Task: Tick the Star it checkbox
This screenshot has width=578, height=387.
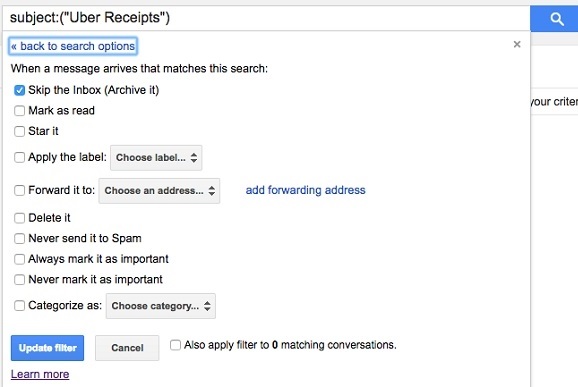Action: [19, 131]
